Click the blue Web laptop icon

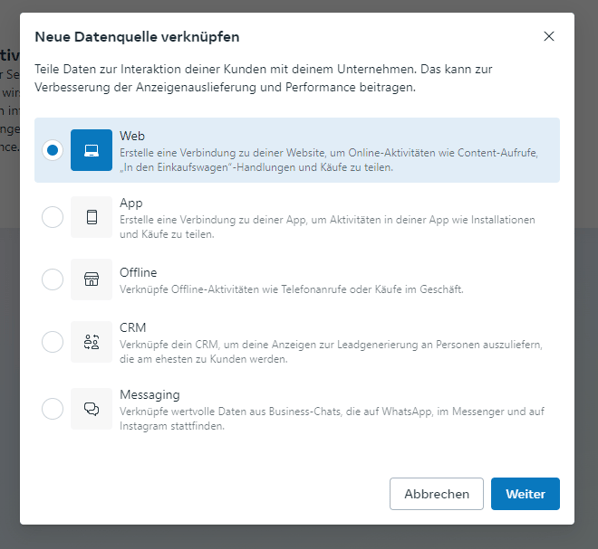pos(92,150)
